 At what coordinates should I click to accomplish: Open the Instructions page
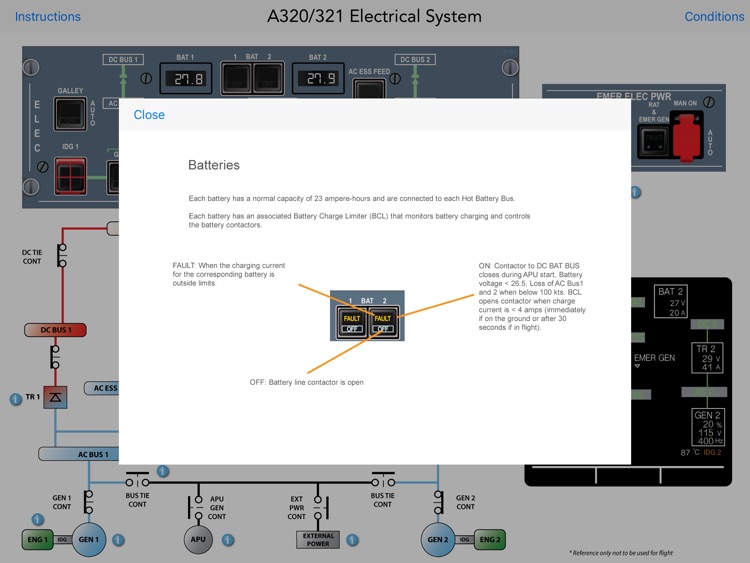click(48, 16)
